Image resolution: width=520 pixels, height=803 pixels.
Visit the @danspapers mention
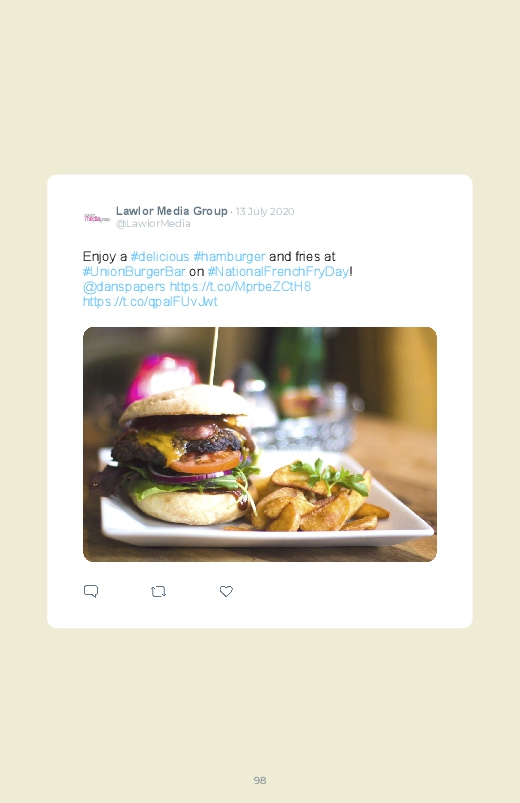pyautogui.click(x=124, y=286)
